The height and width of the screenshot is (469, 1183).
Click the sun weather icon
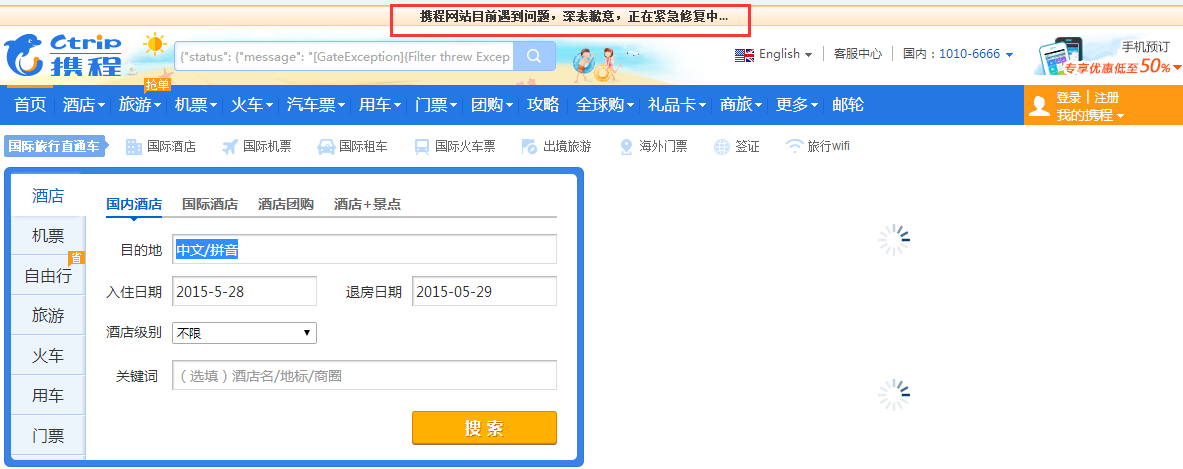(x=155, y=44)
